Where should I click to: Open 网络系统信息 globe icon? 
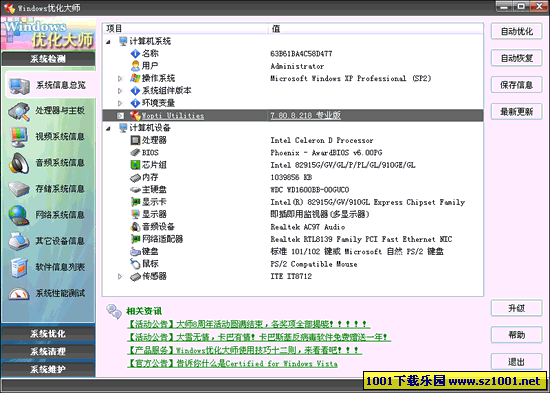[19, 215]
